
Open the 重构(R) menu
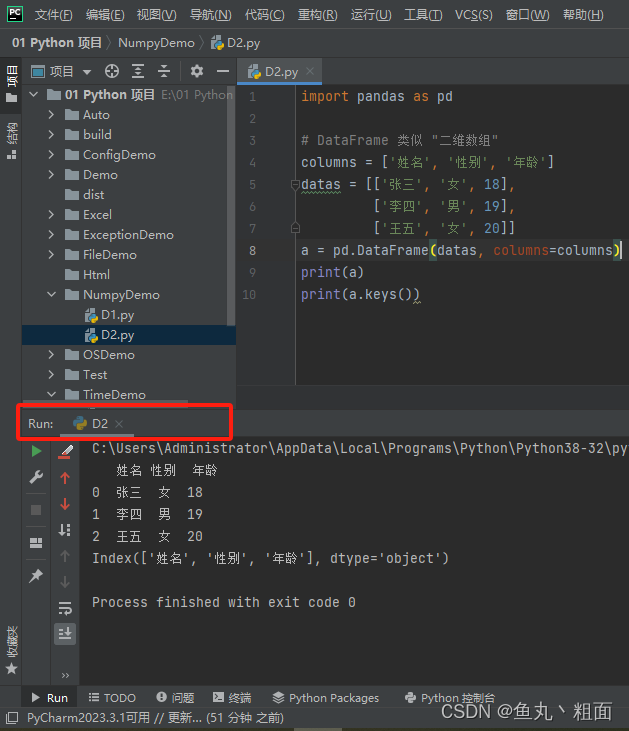pyautogui.click(x=317, y=15)
